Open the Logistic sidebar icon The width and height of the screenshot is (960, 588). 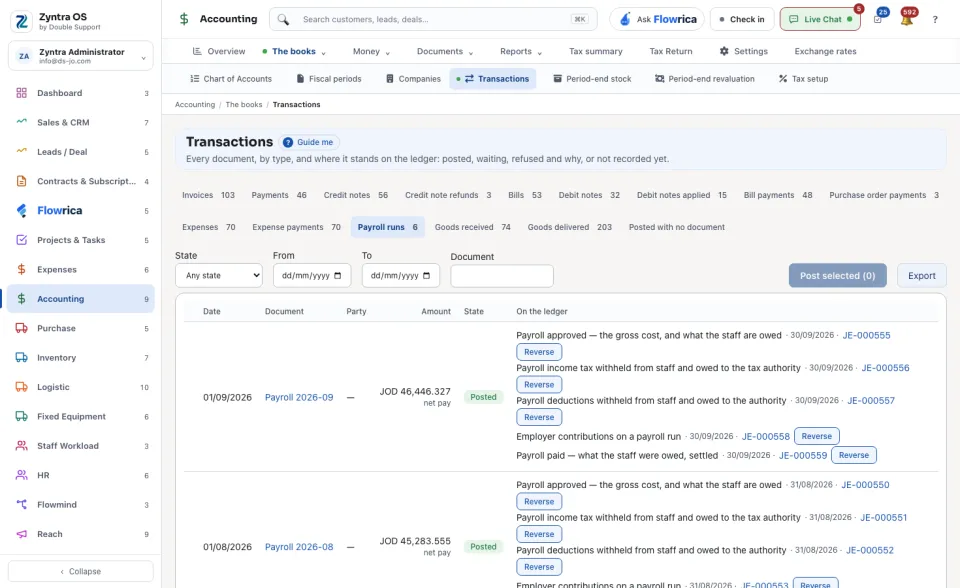tap(21, 386)
